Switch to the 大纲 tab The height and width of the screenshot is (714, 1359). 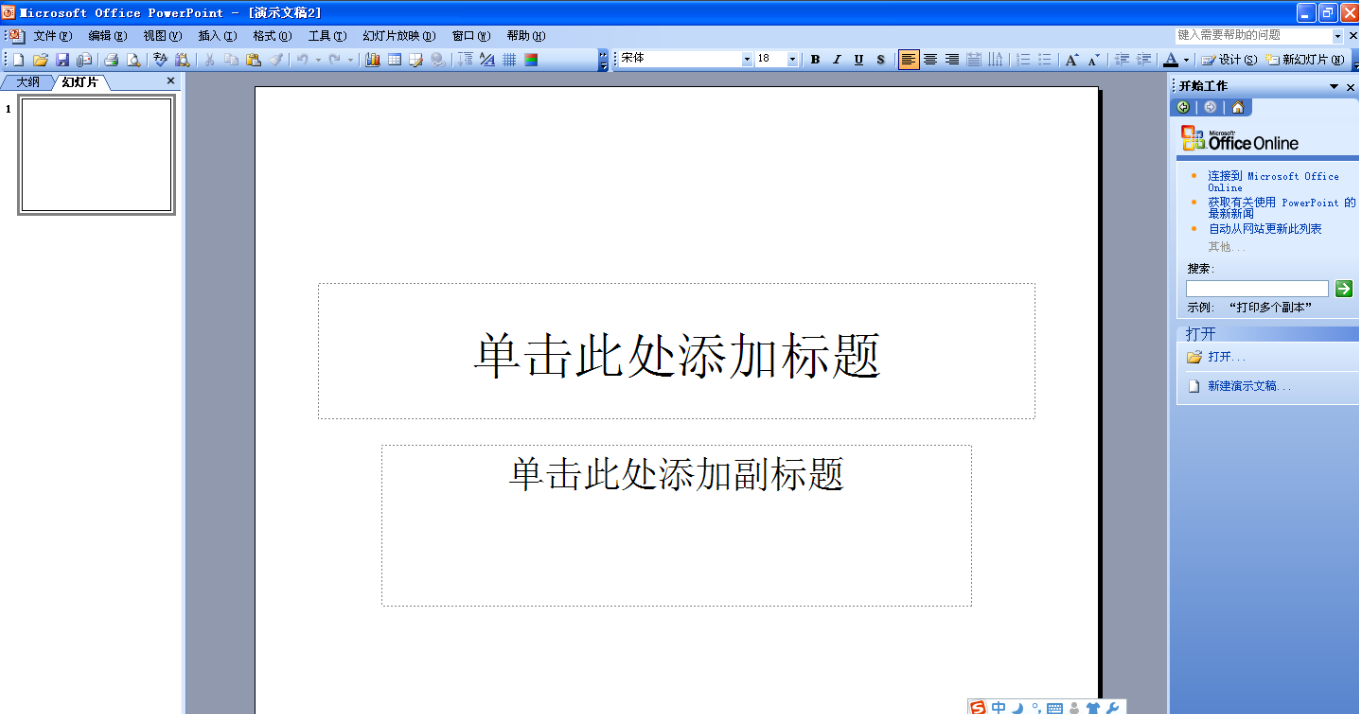click(x=27, y=82)
